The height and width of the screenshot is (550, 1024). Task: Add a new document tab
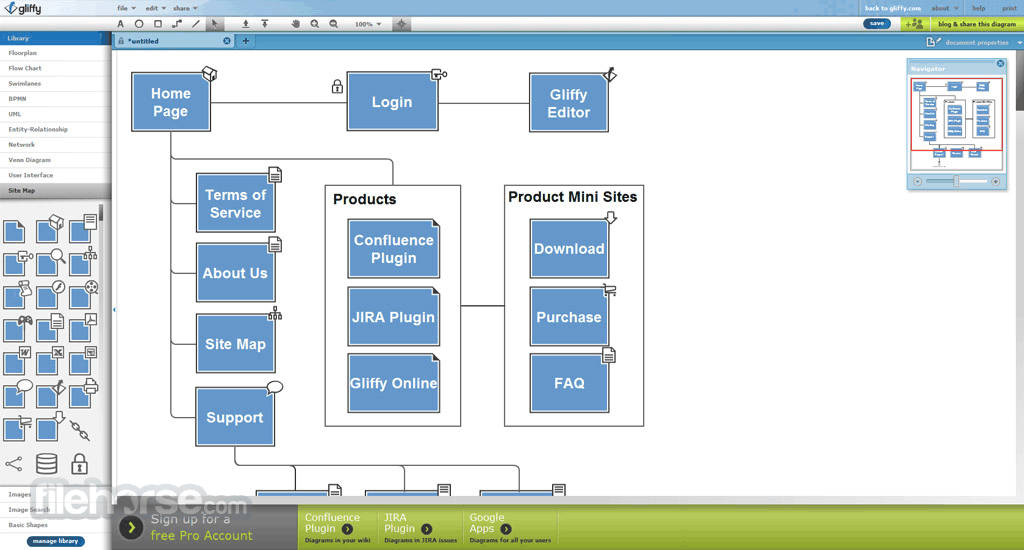click(x=246, y=40)
